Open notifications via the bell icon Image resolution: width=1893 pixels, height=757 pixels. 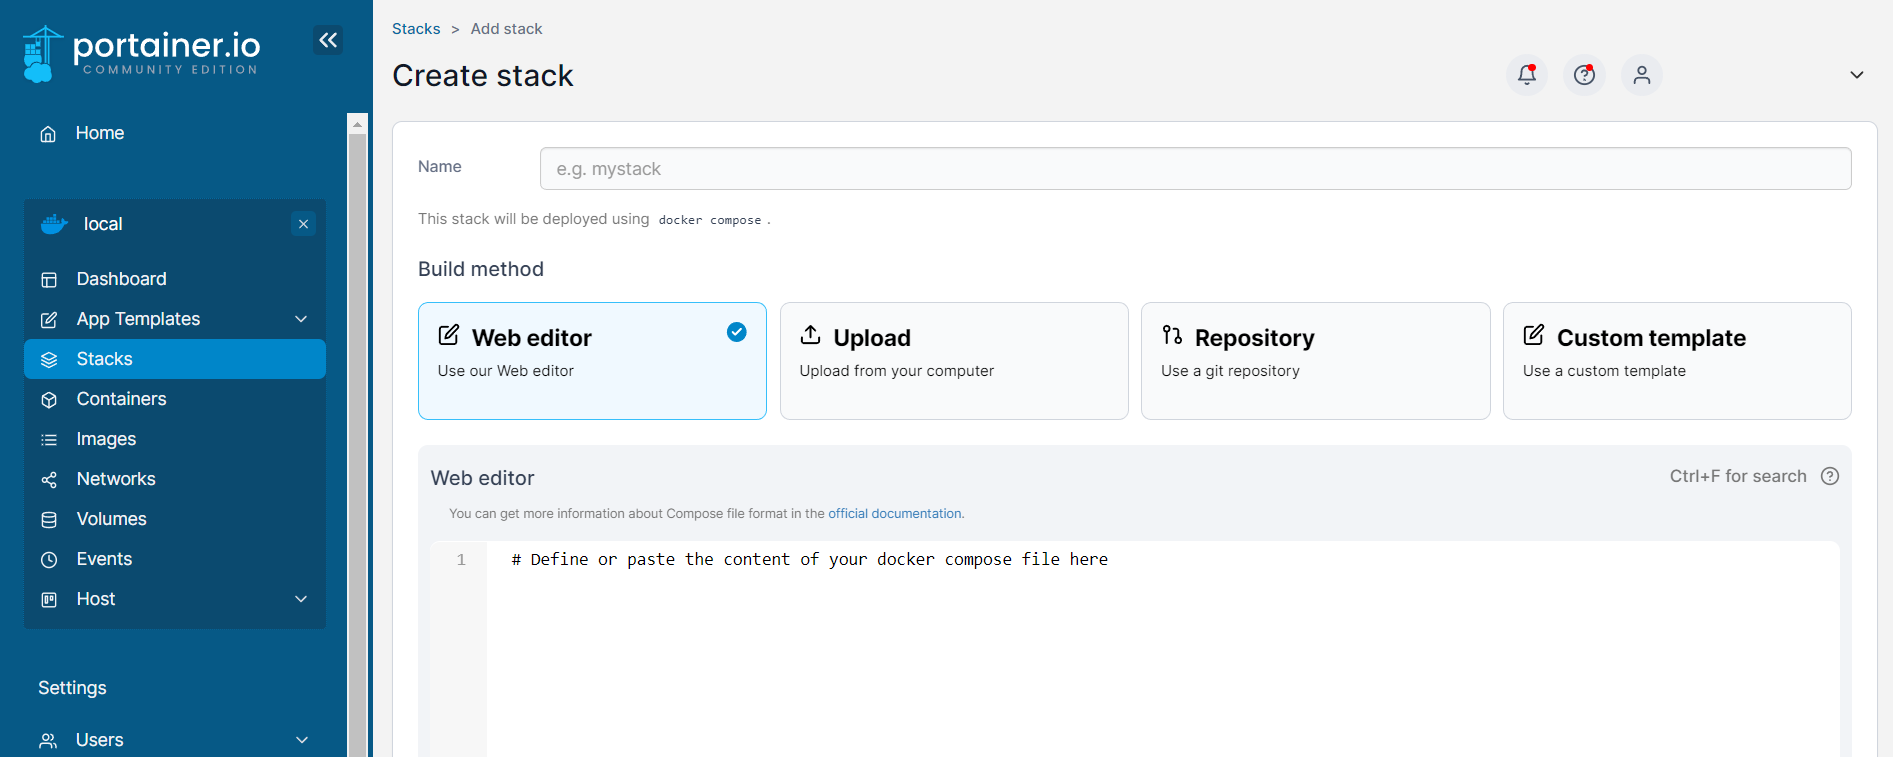coord(1526,74)
